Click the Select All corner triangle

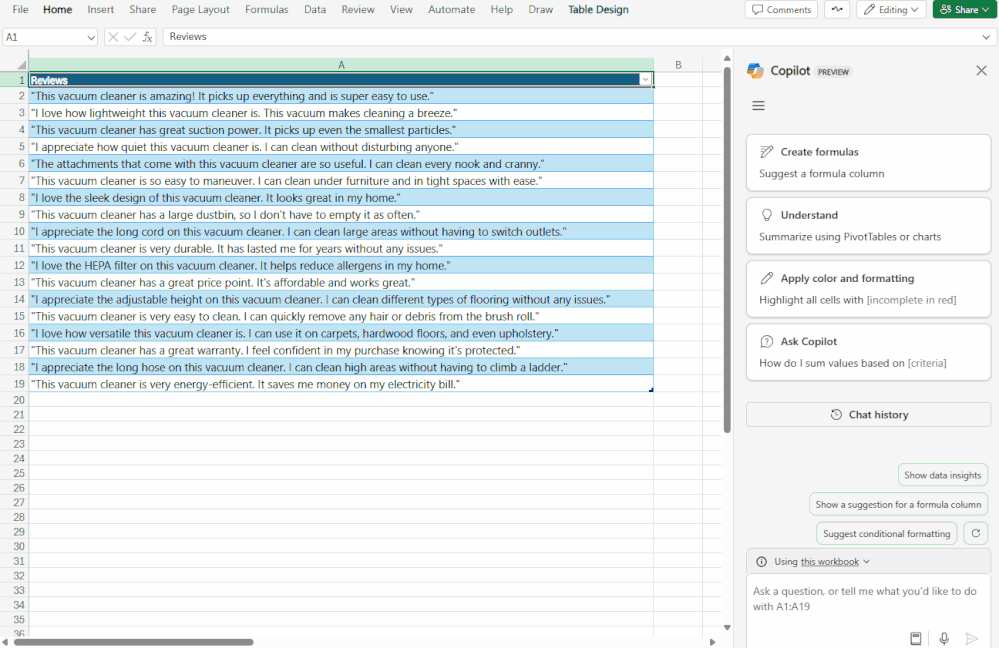pyautogui.click(x=22, y=65)
